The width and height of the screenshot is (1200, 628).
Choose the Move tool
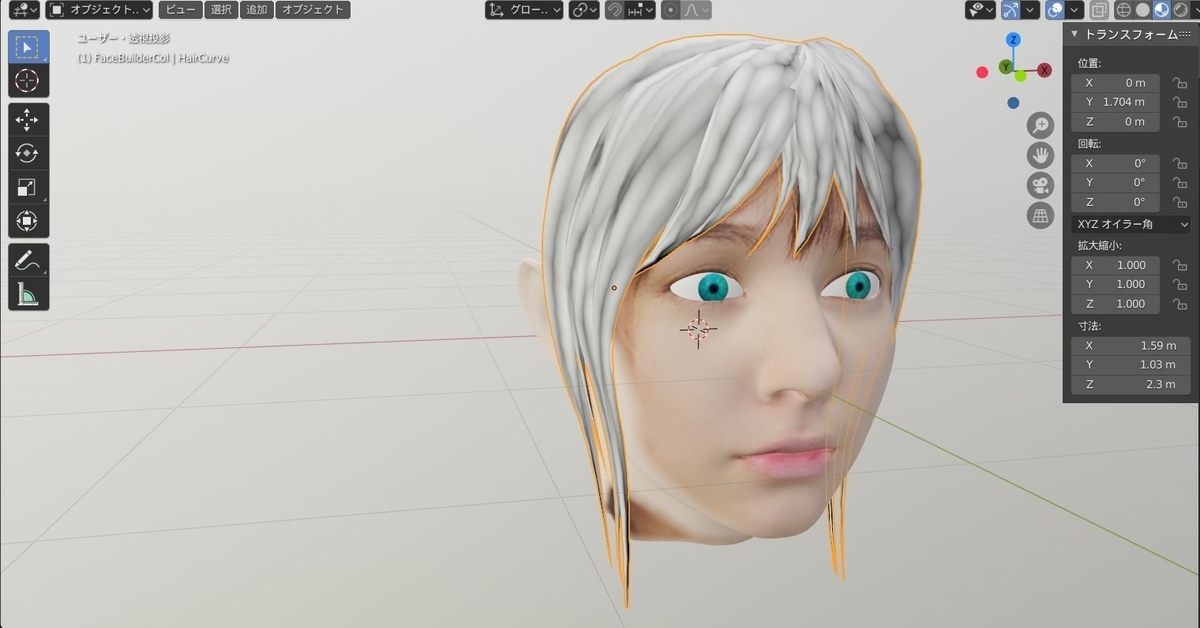(28, 119)
